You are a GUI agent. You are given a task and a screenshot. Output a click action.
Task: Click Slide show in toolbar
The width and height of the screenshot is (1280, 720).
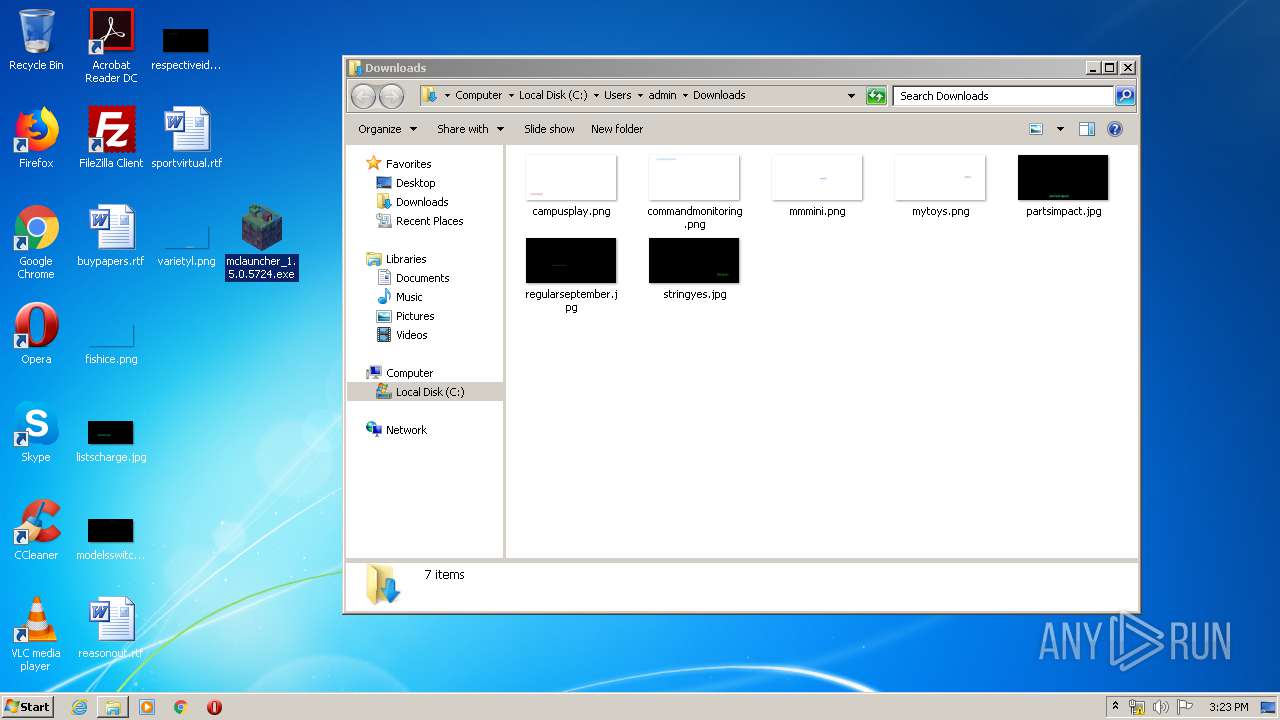(549, 129)
